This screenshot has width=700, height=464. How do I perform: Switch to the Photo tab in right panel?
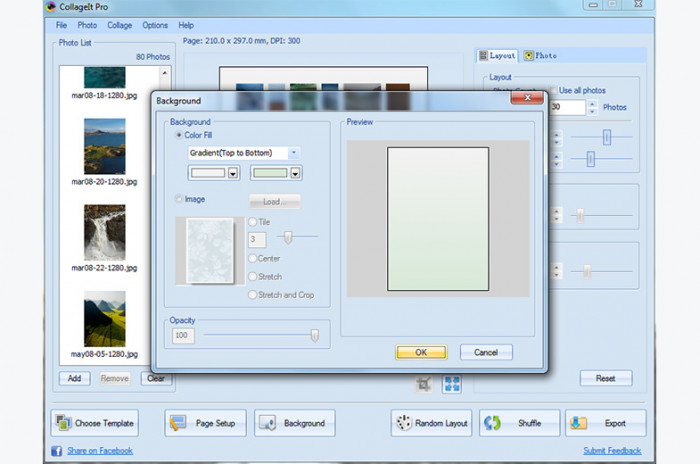pos(541,55)
